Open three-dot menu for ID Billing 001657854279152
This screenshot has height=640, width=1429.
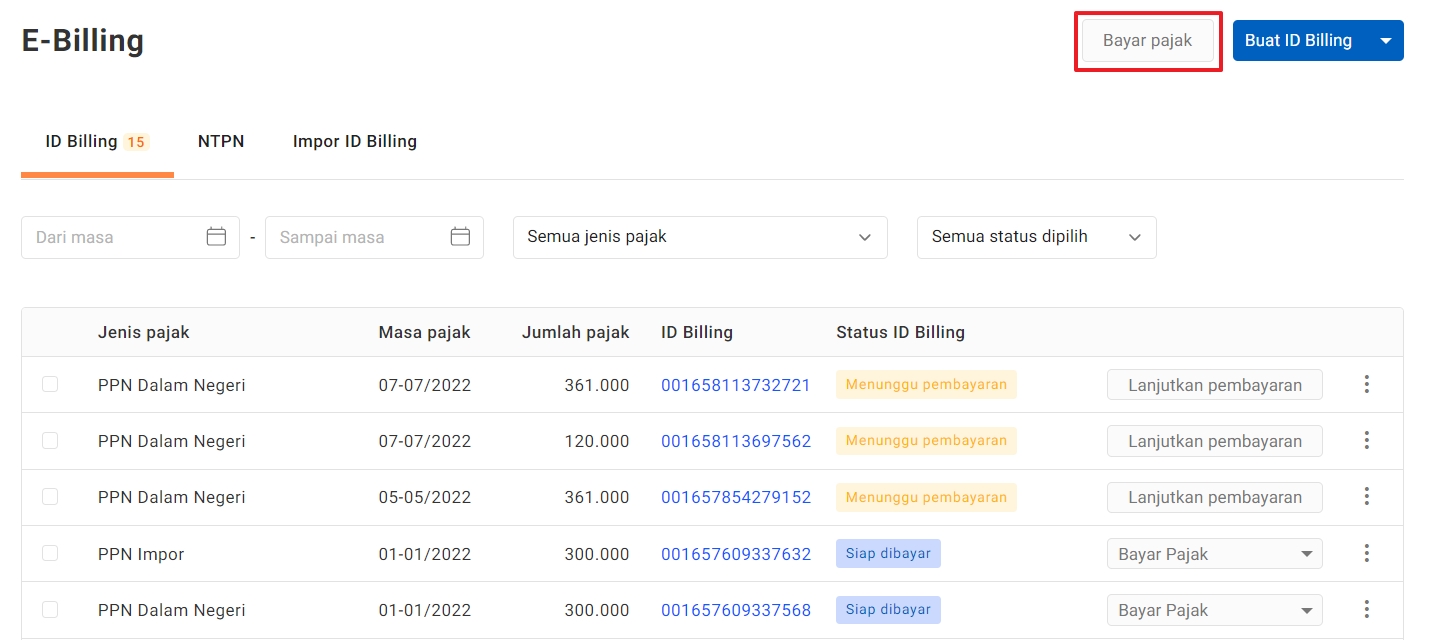pos(1366,497)
